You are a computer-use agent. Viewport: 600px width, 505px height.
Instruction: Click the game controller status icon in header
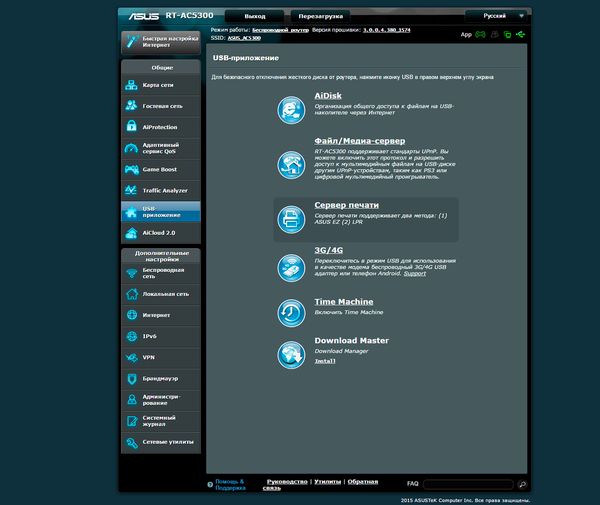coord(480,34)
